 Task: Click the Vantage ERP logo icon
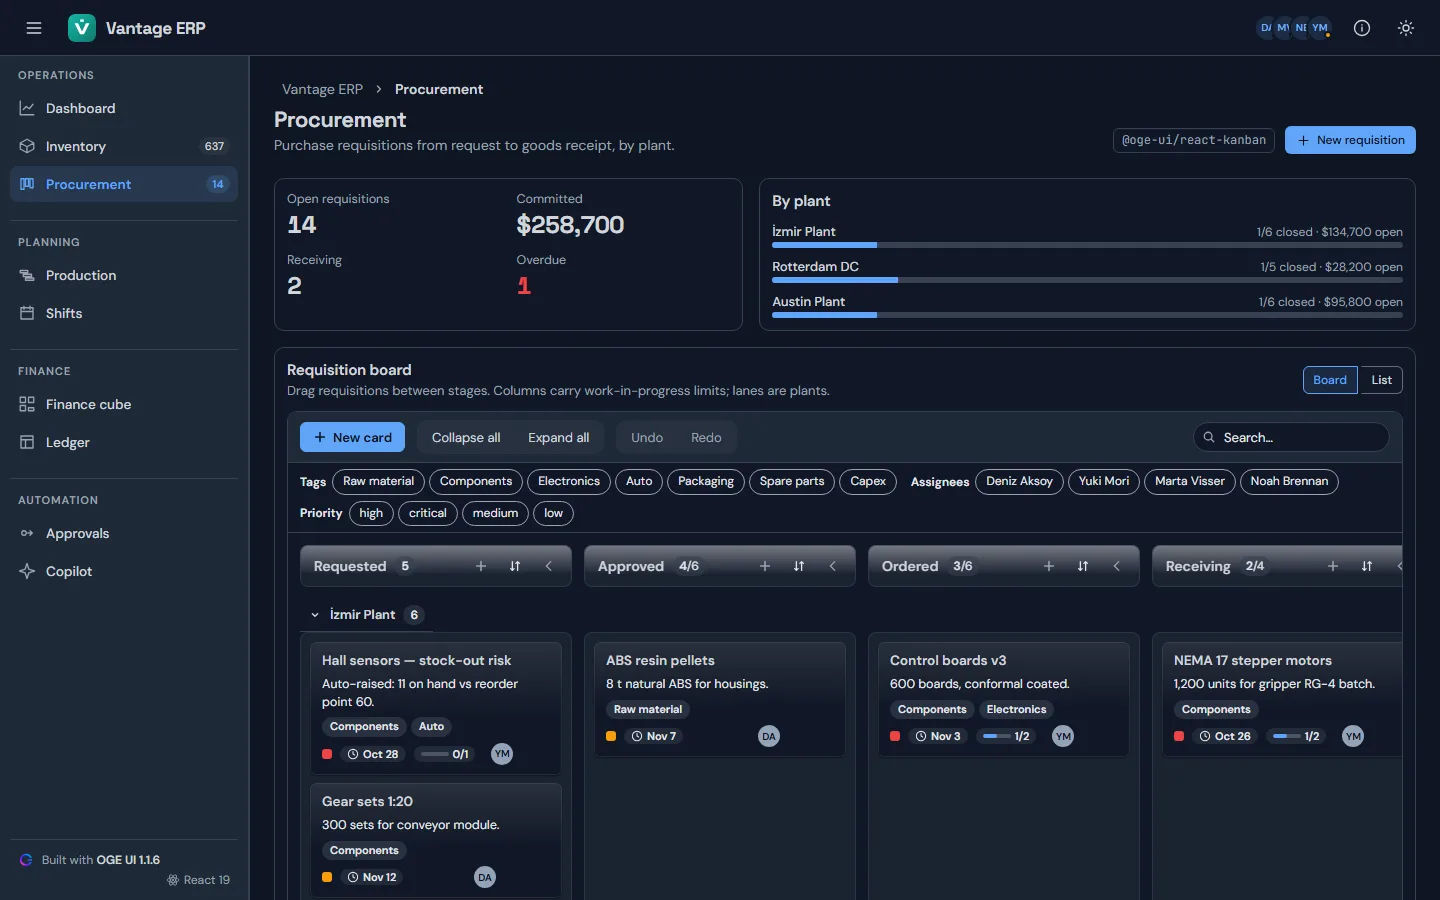82,28
